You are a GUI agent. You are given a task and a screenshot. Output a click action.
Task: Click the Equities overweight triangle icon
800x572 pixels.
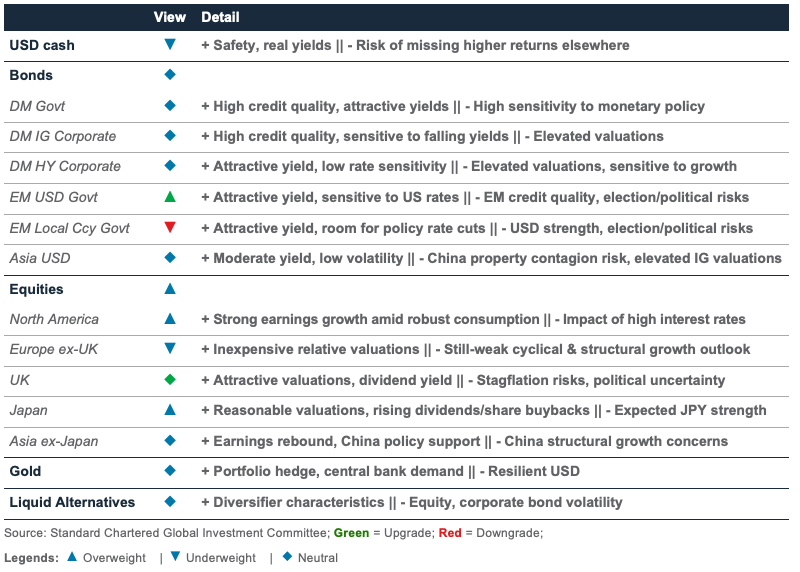tap(169, 289)
